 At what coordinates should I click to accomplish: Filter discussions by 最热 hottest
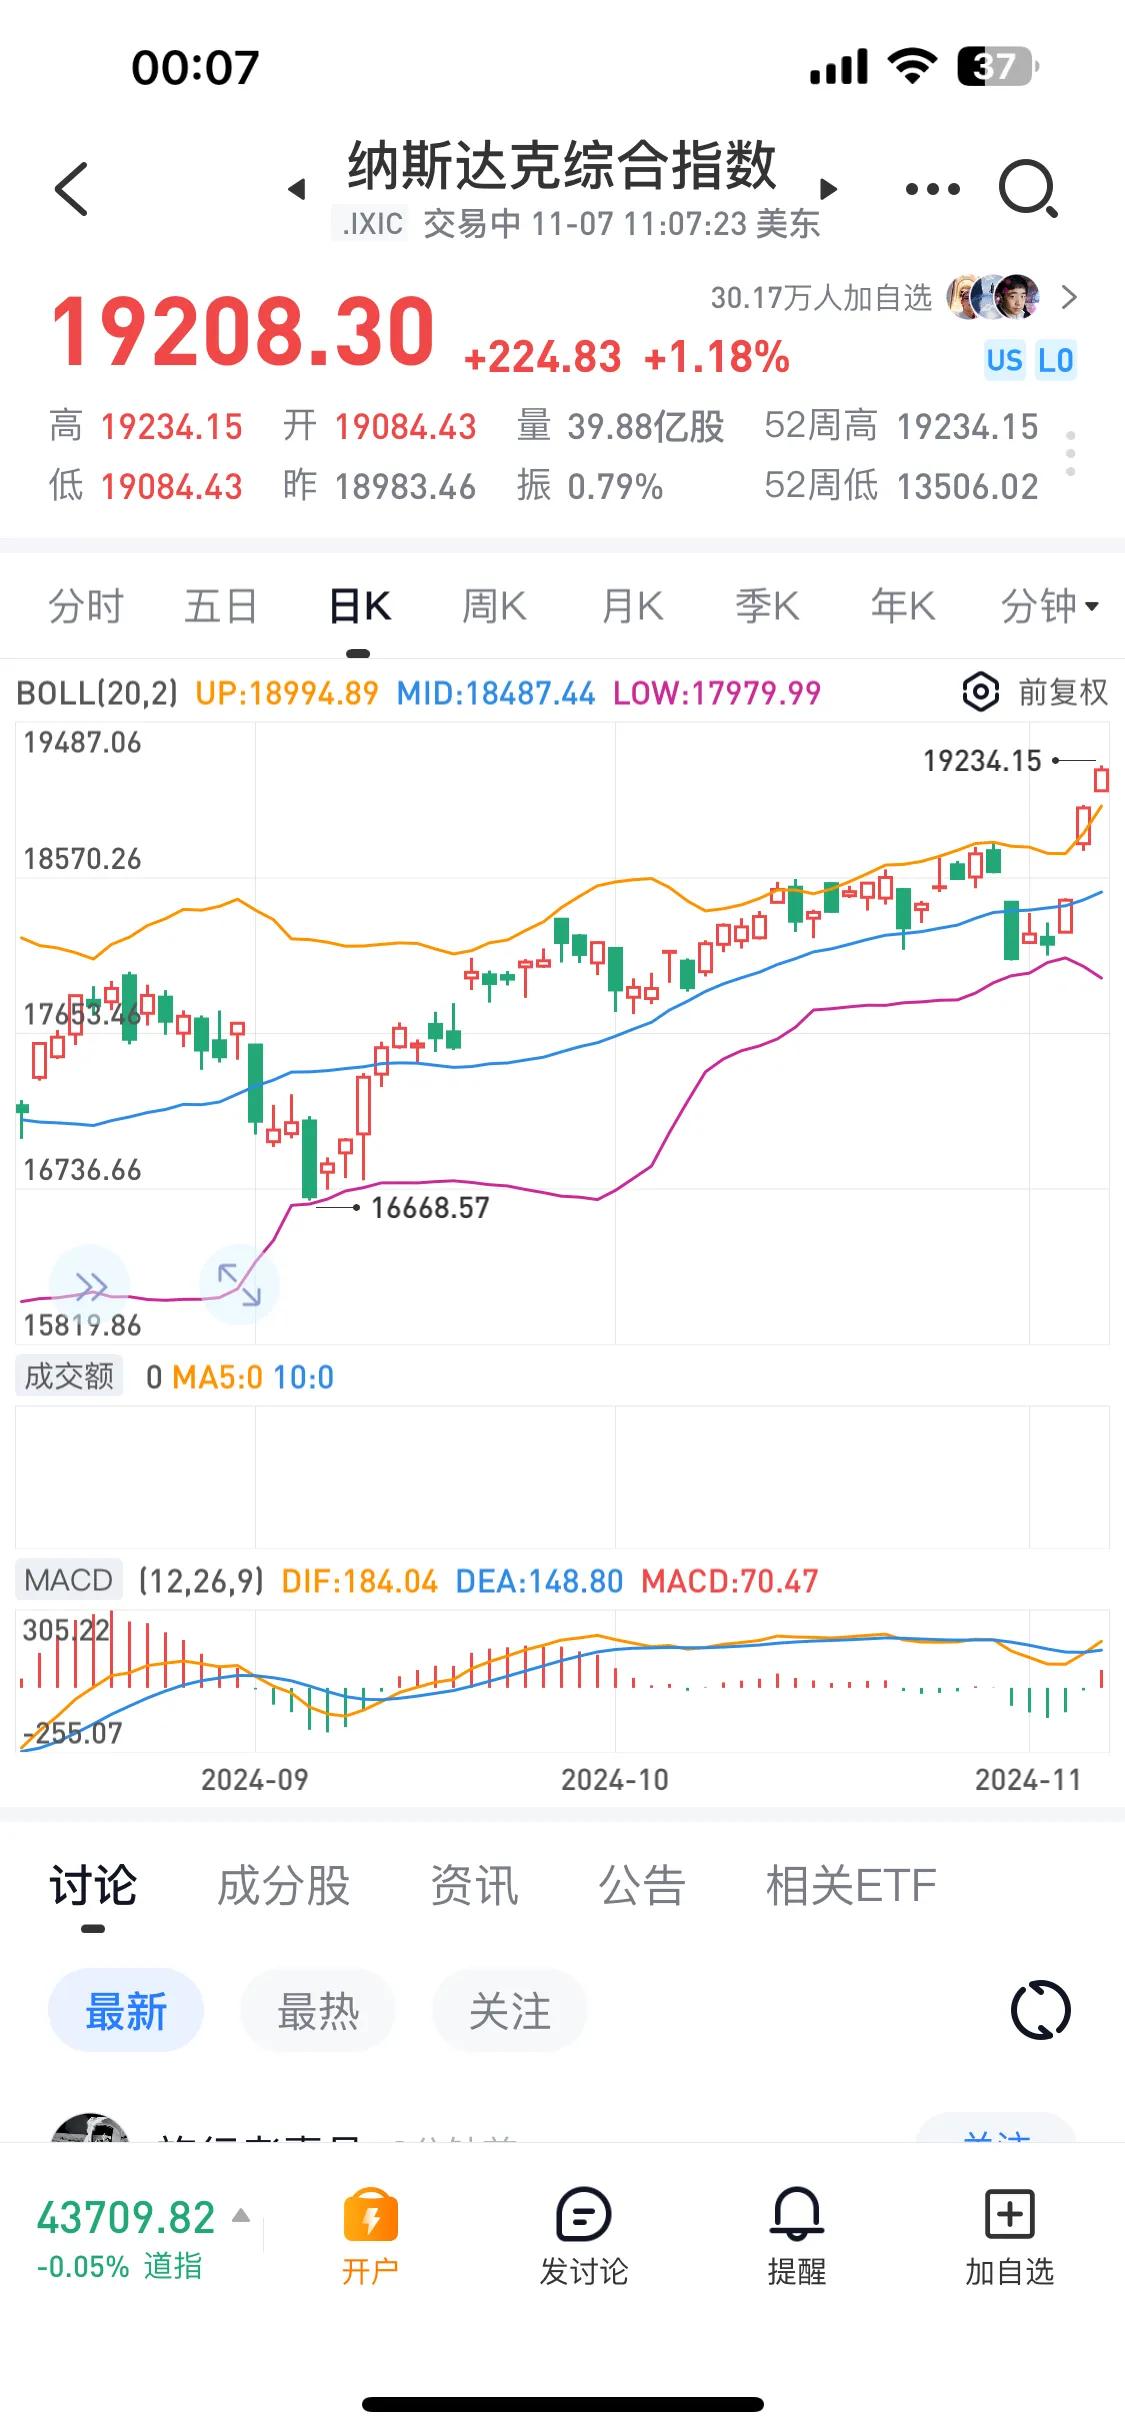click(318, 2011)
